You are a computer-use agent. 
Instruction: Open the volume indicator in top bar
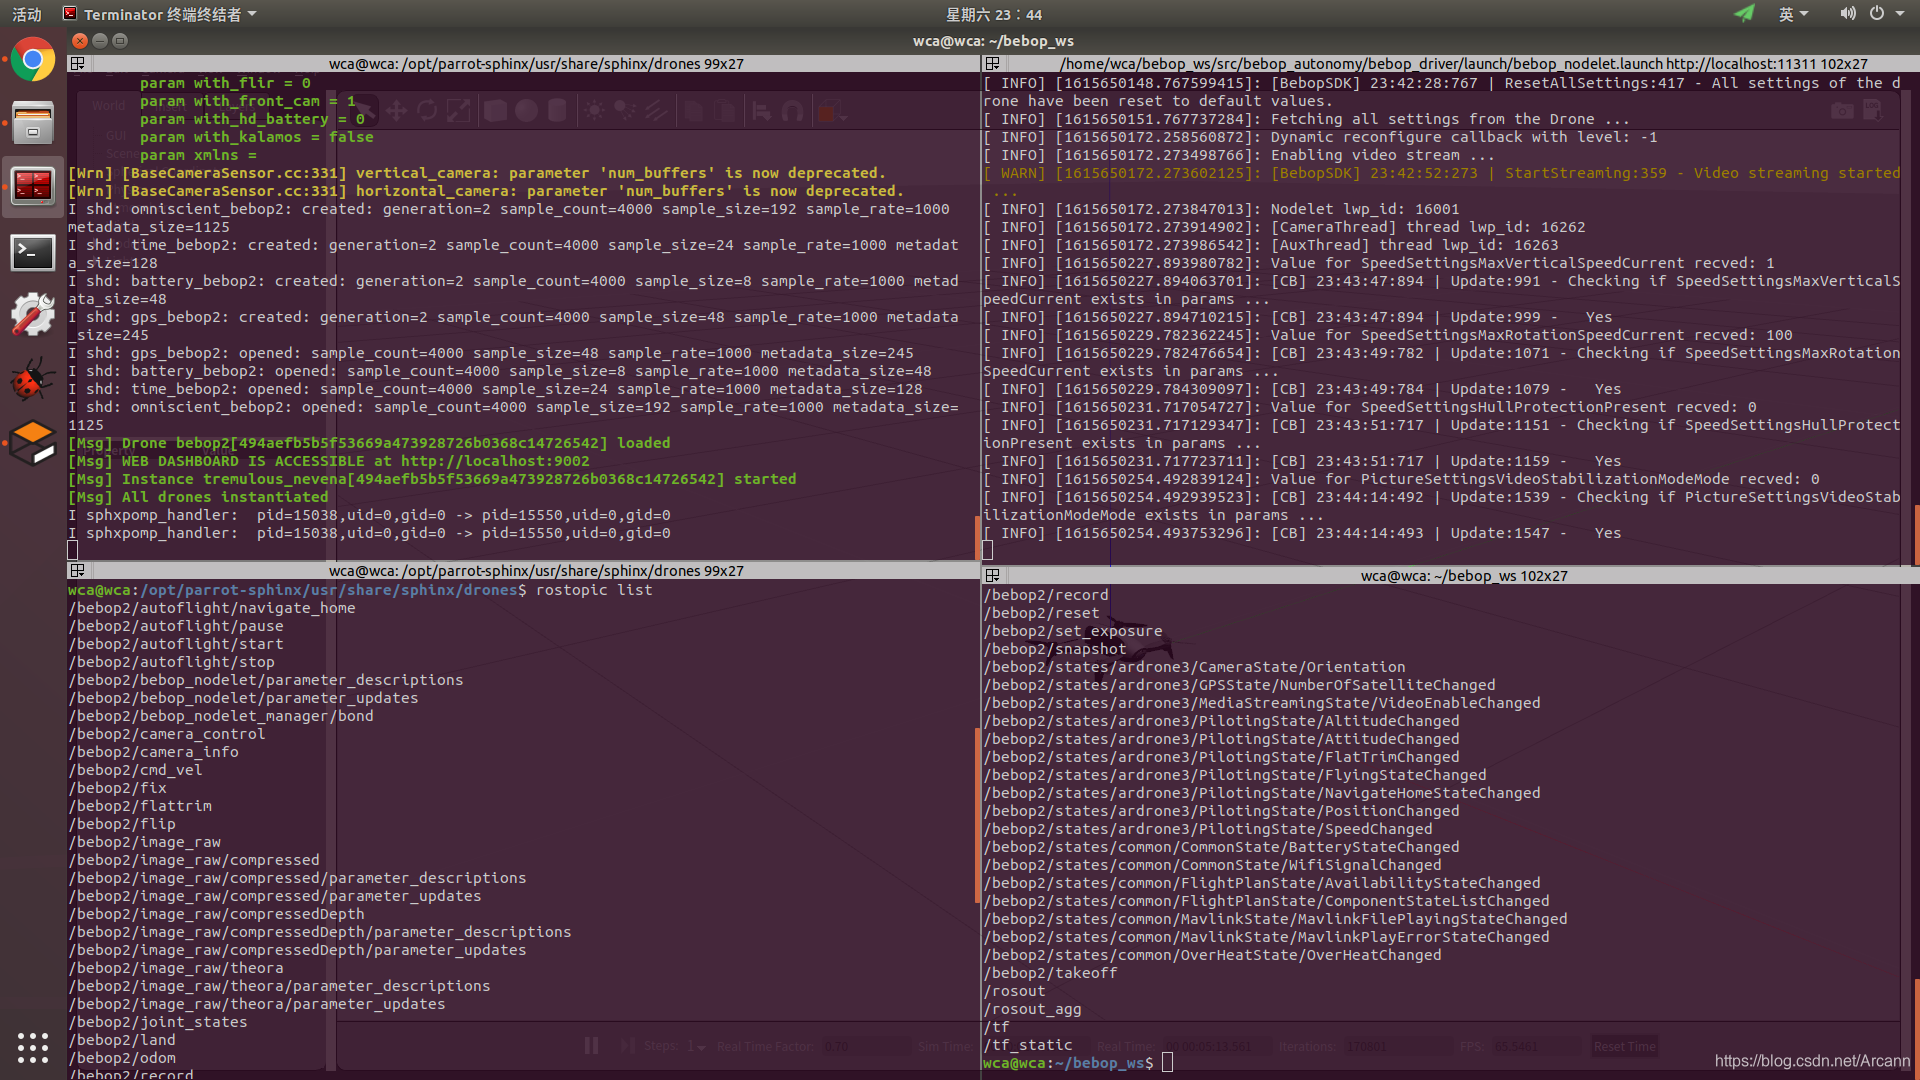pos(1847,14)
